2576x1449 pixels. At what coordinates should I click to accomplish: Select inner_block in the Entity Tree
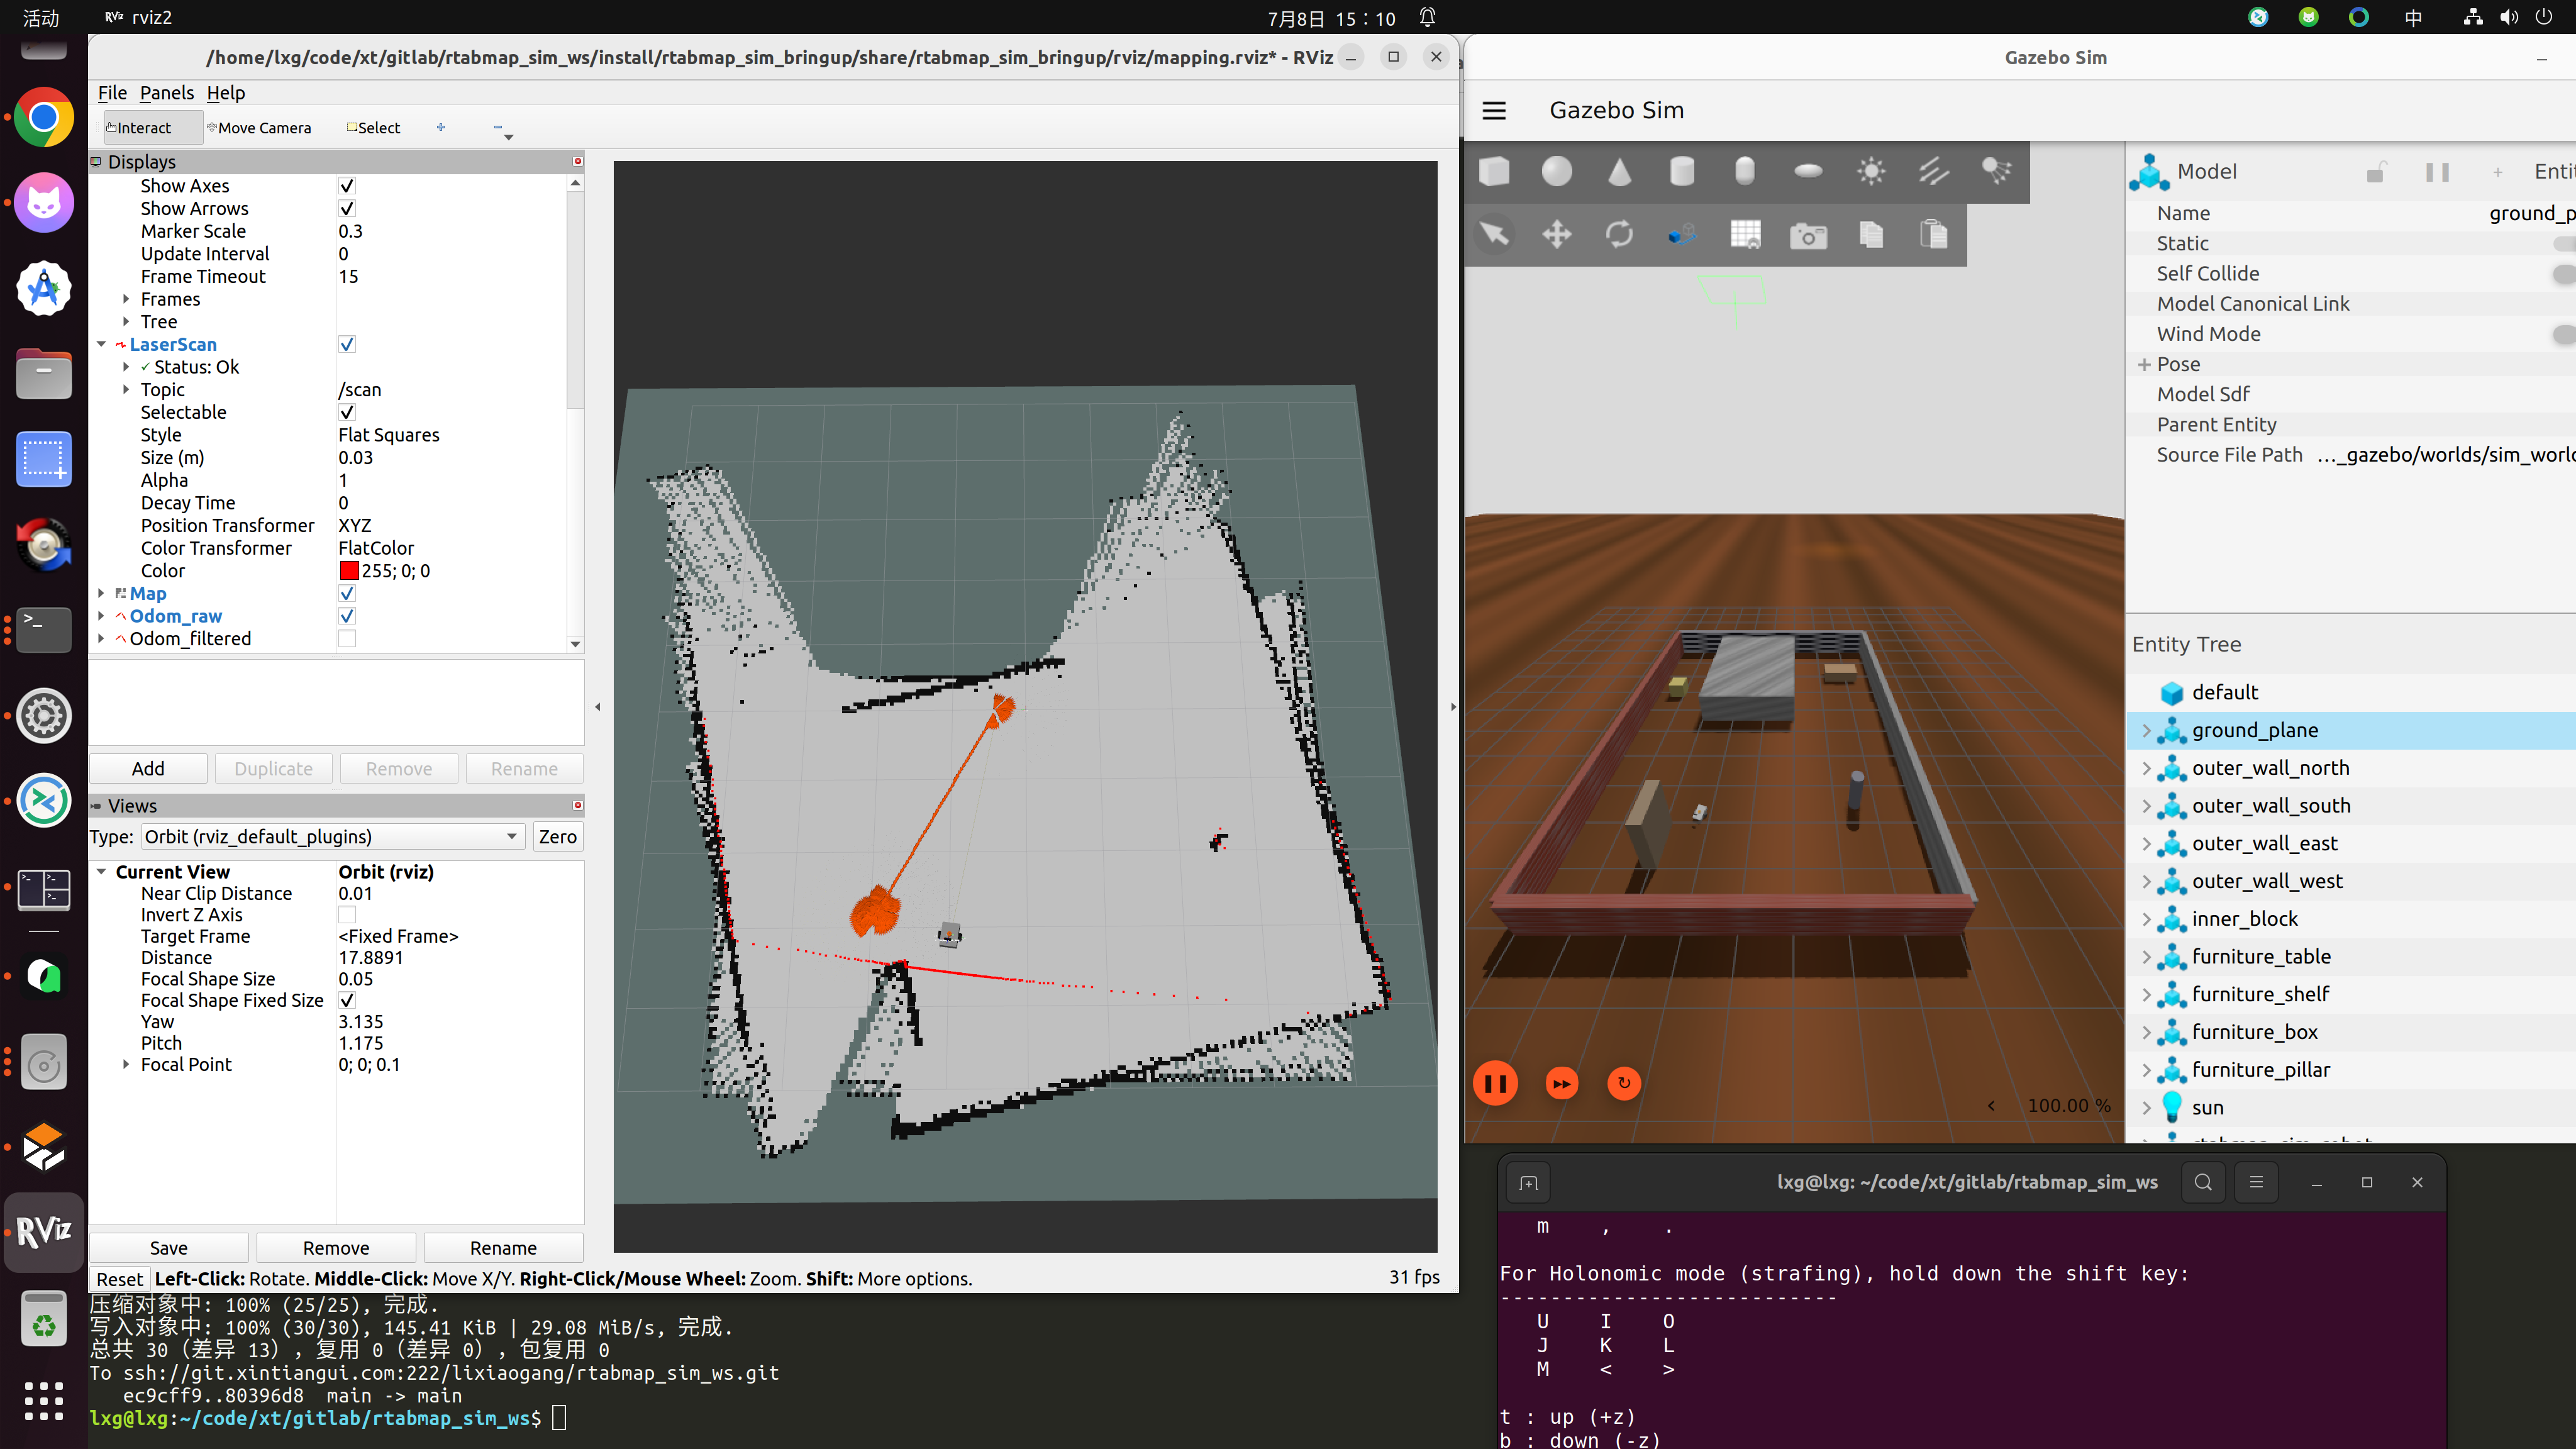tap(2245, 919)
